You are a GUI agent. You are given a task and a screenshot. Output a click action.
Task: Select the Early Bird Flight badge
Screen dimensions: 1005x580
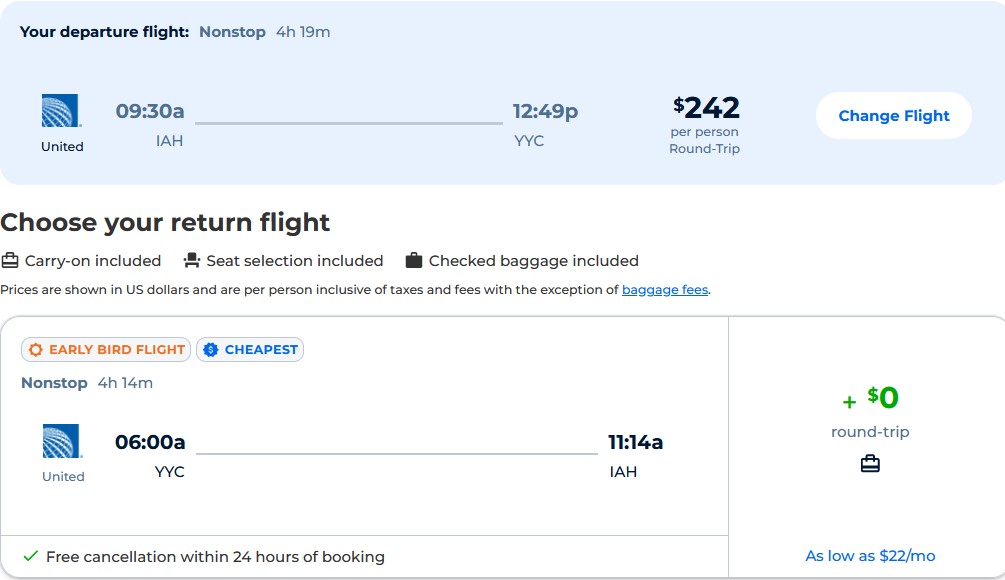(106, 349)
